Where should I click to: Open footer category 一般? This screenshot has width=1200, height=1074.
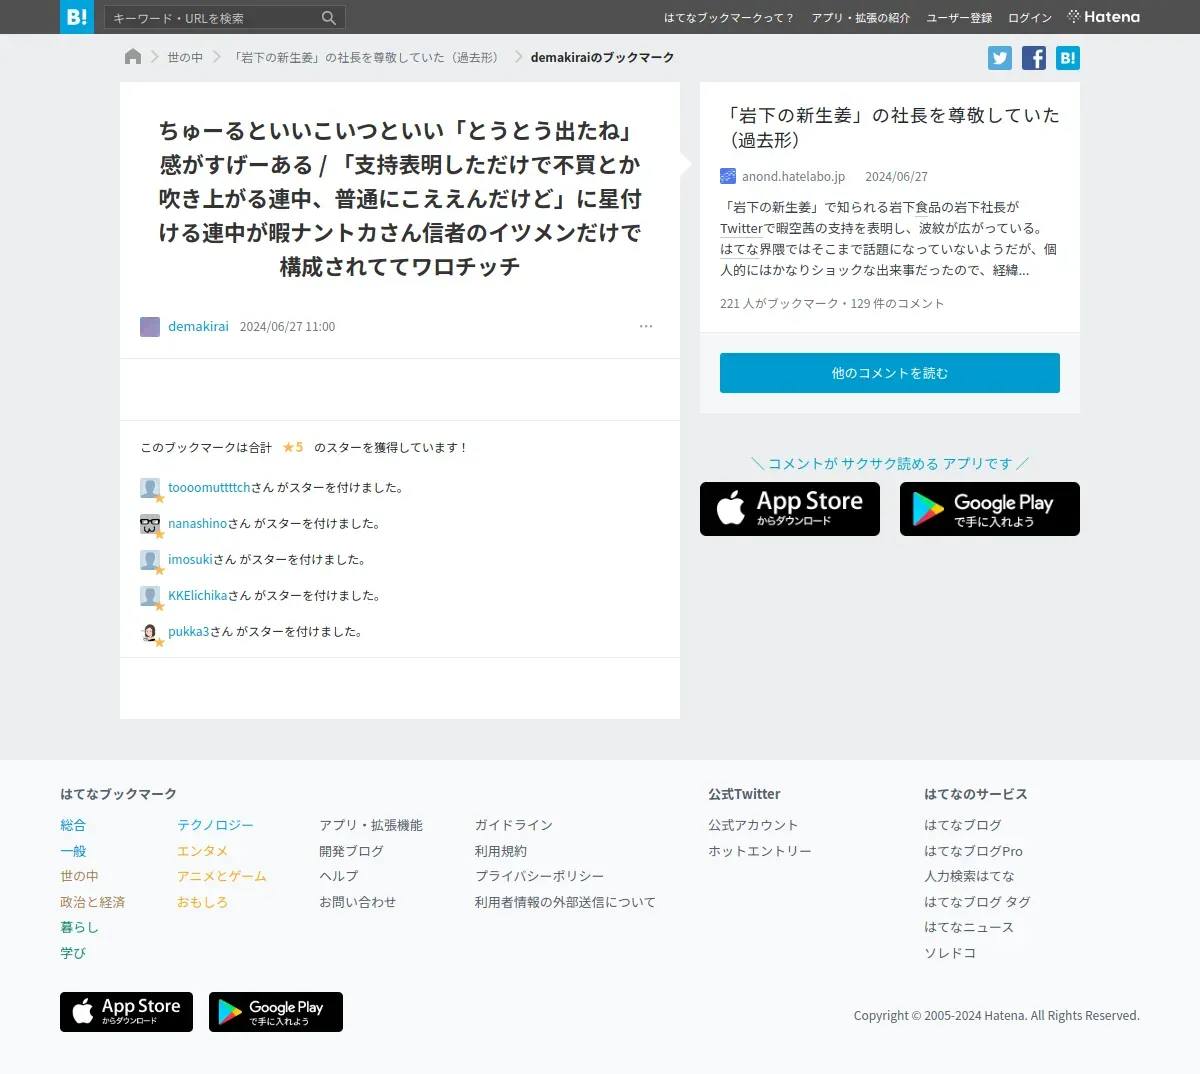[73, 851]
